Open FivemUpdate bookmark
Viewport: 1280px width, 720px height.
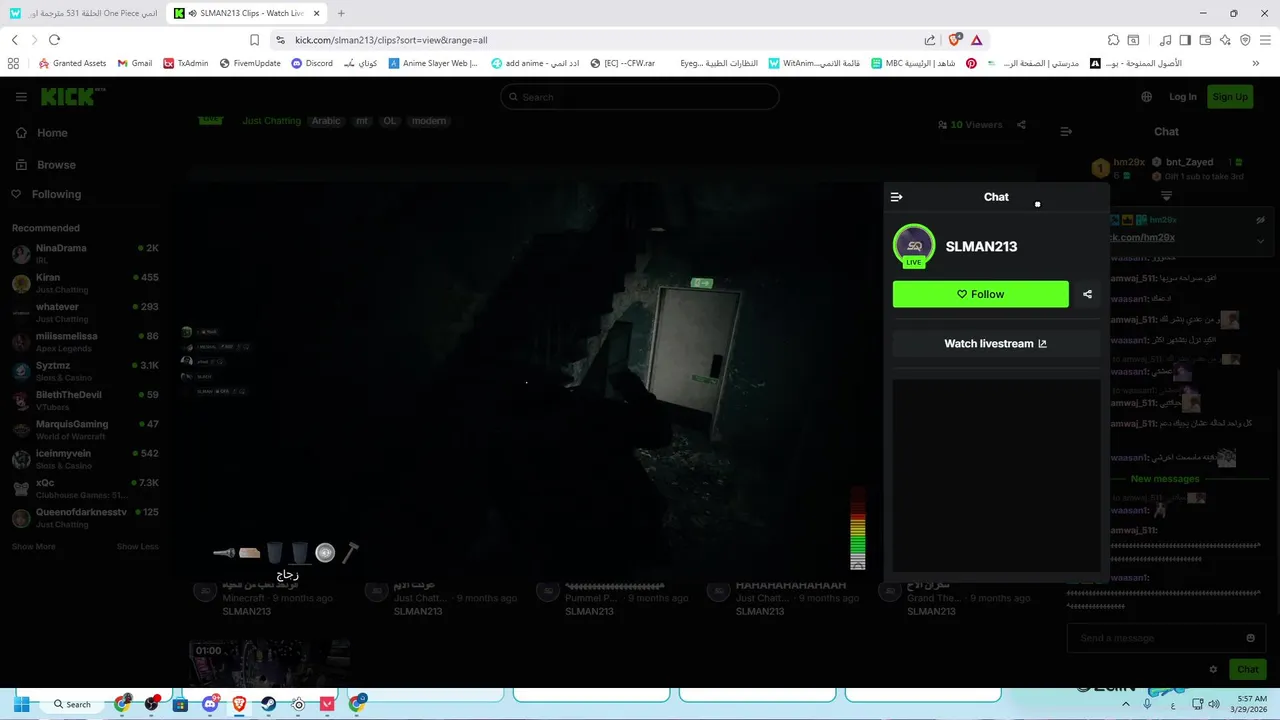pos(250,63)
